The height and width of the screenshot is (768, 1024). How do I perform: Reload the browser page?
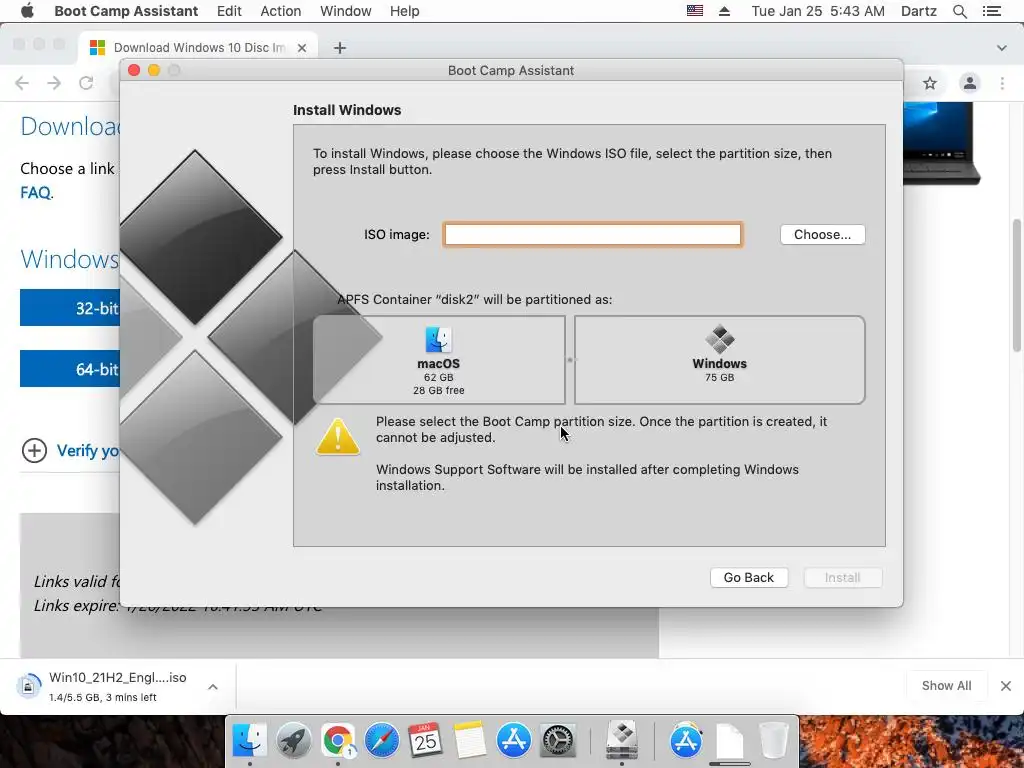[x=86, y=83]
